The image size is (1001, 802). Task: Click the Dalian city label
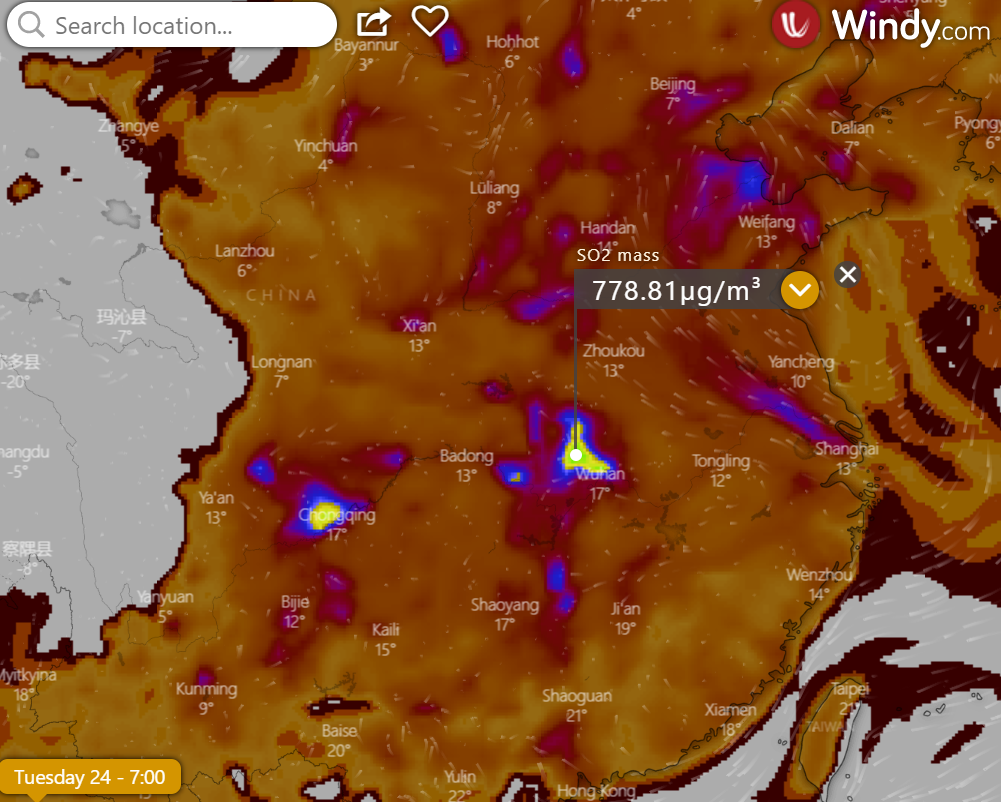pos(851,128)
